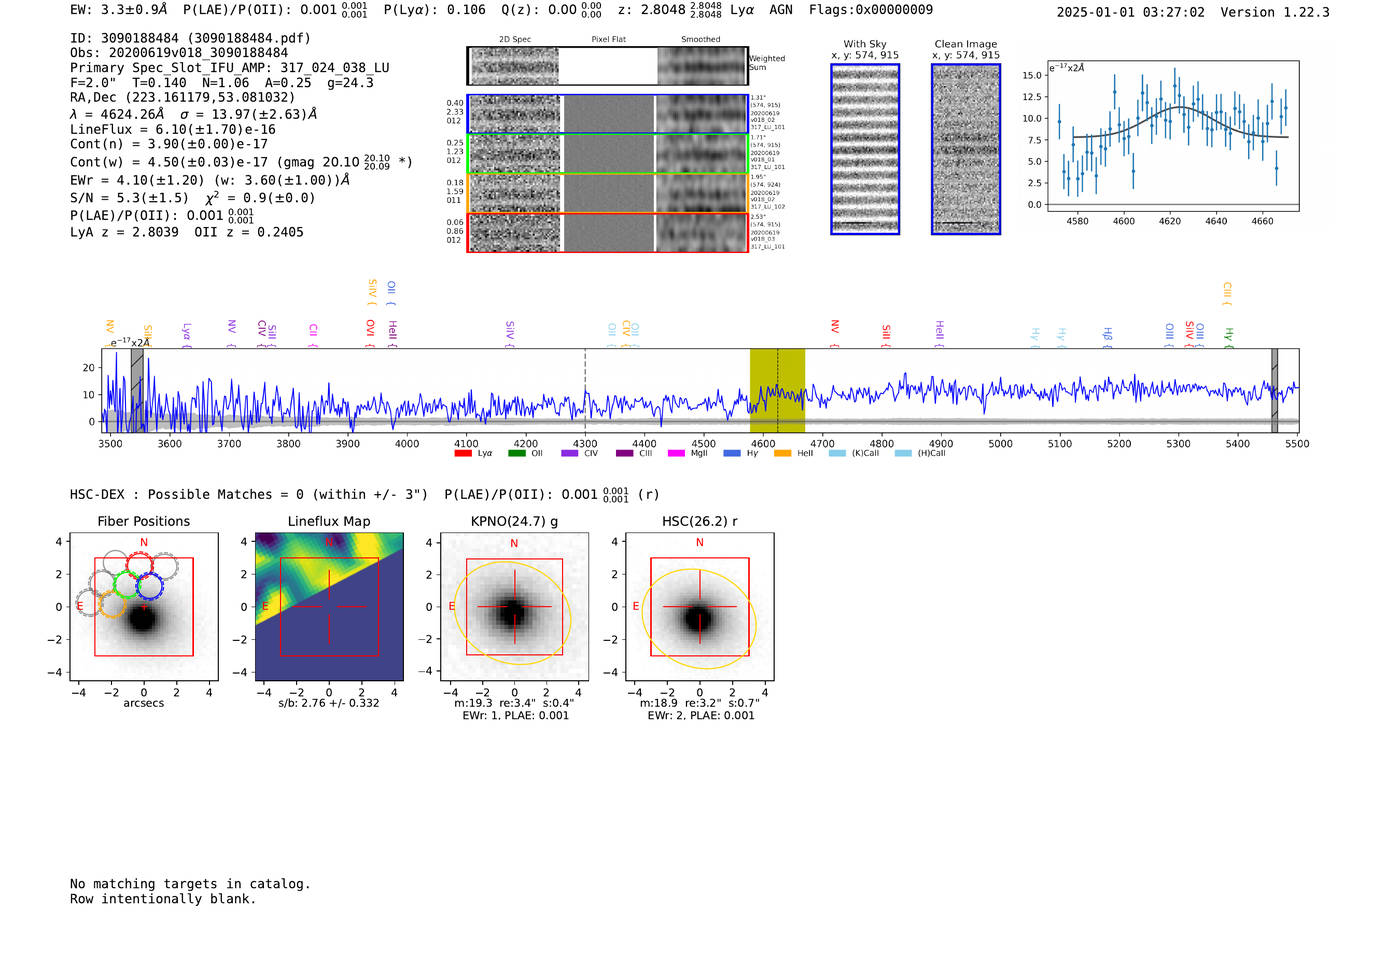The image size is (1400, 953).
Task: Open the emission line Gaussian fit plot
Action: [1172, 136]
